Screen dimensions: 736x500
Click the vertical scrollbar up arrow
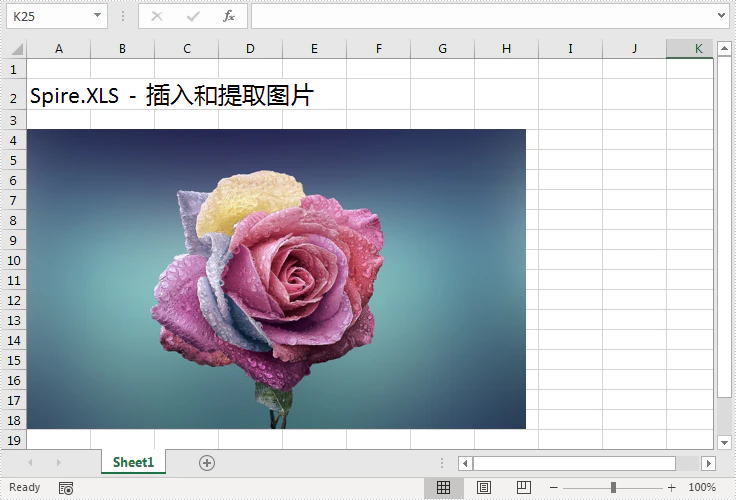pos(724,48)
